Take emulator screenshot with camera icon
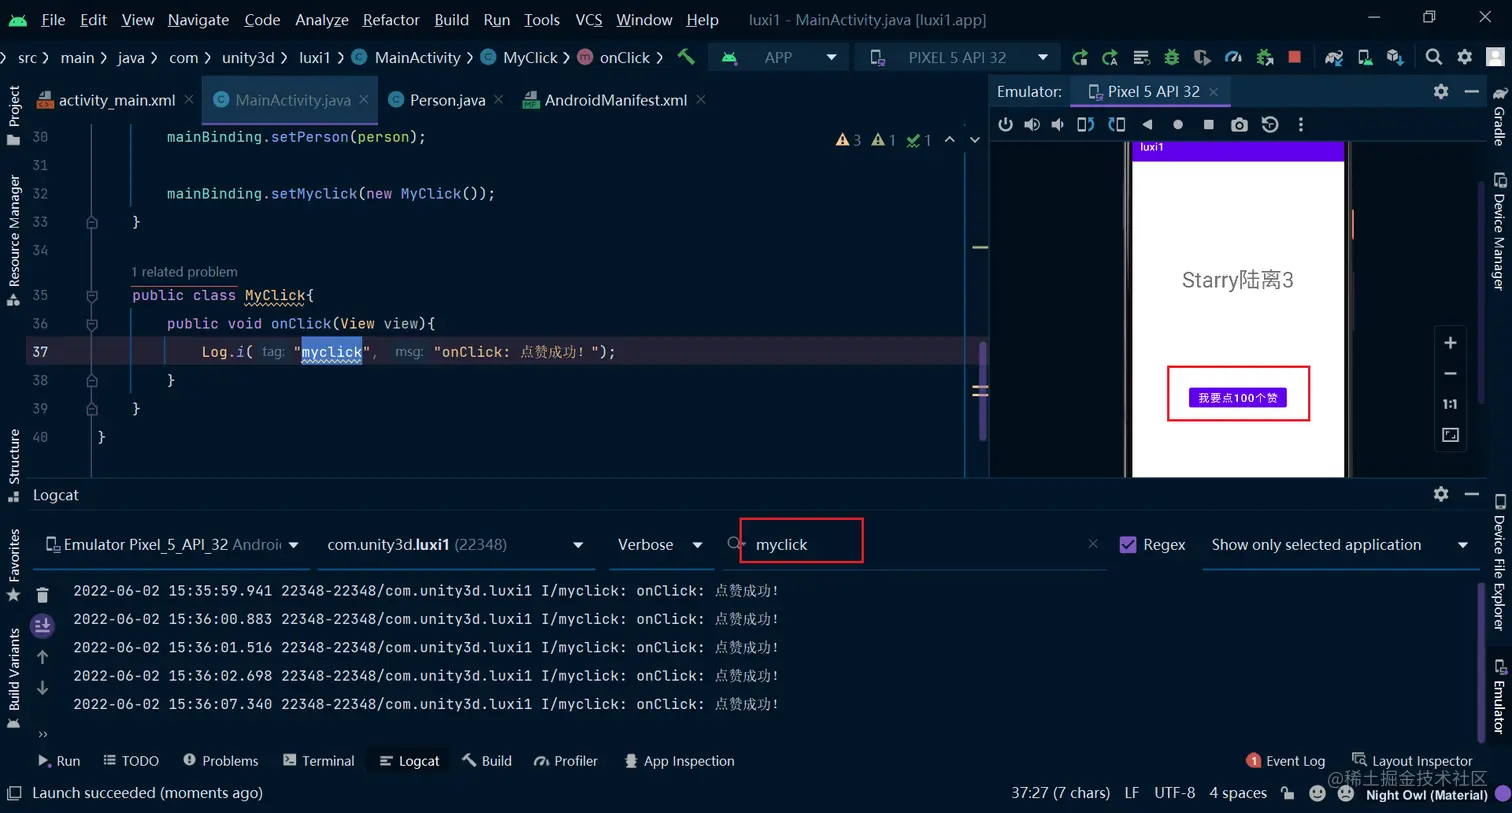Viewport: 1512px width, 813px height. [1239, 125]
